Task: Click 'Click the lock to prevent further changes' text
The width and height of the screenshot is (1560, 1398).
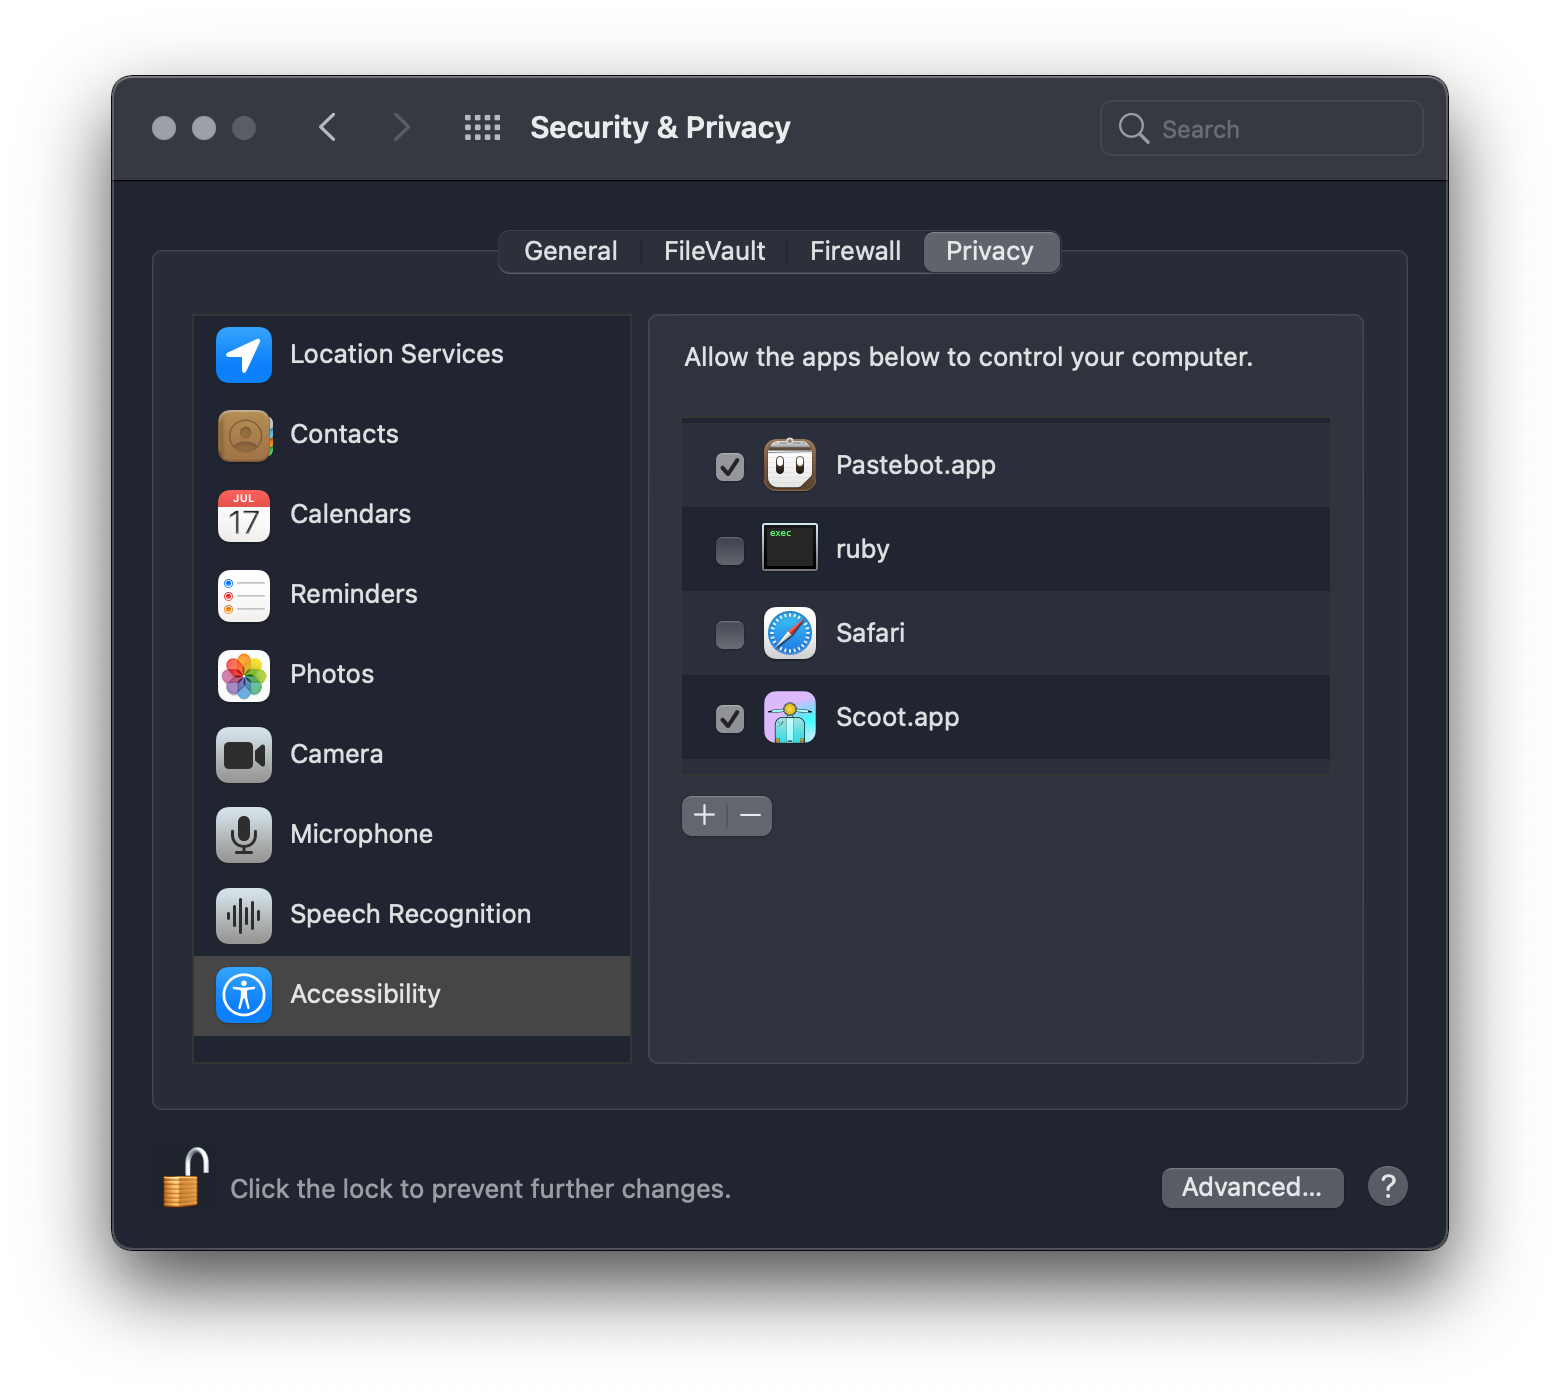Action: 480,1188
